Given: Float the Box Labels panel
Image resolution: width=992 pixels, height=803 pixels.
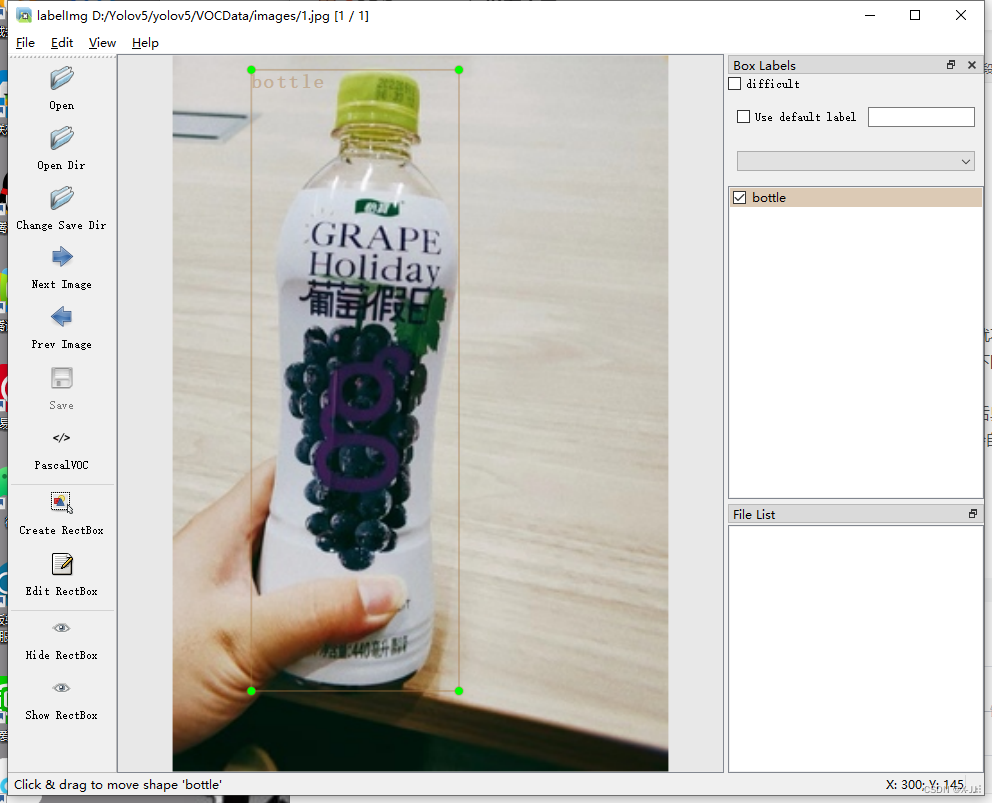Looking at the screenshot, I should [x=951, y=65].
